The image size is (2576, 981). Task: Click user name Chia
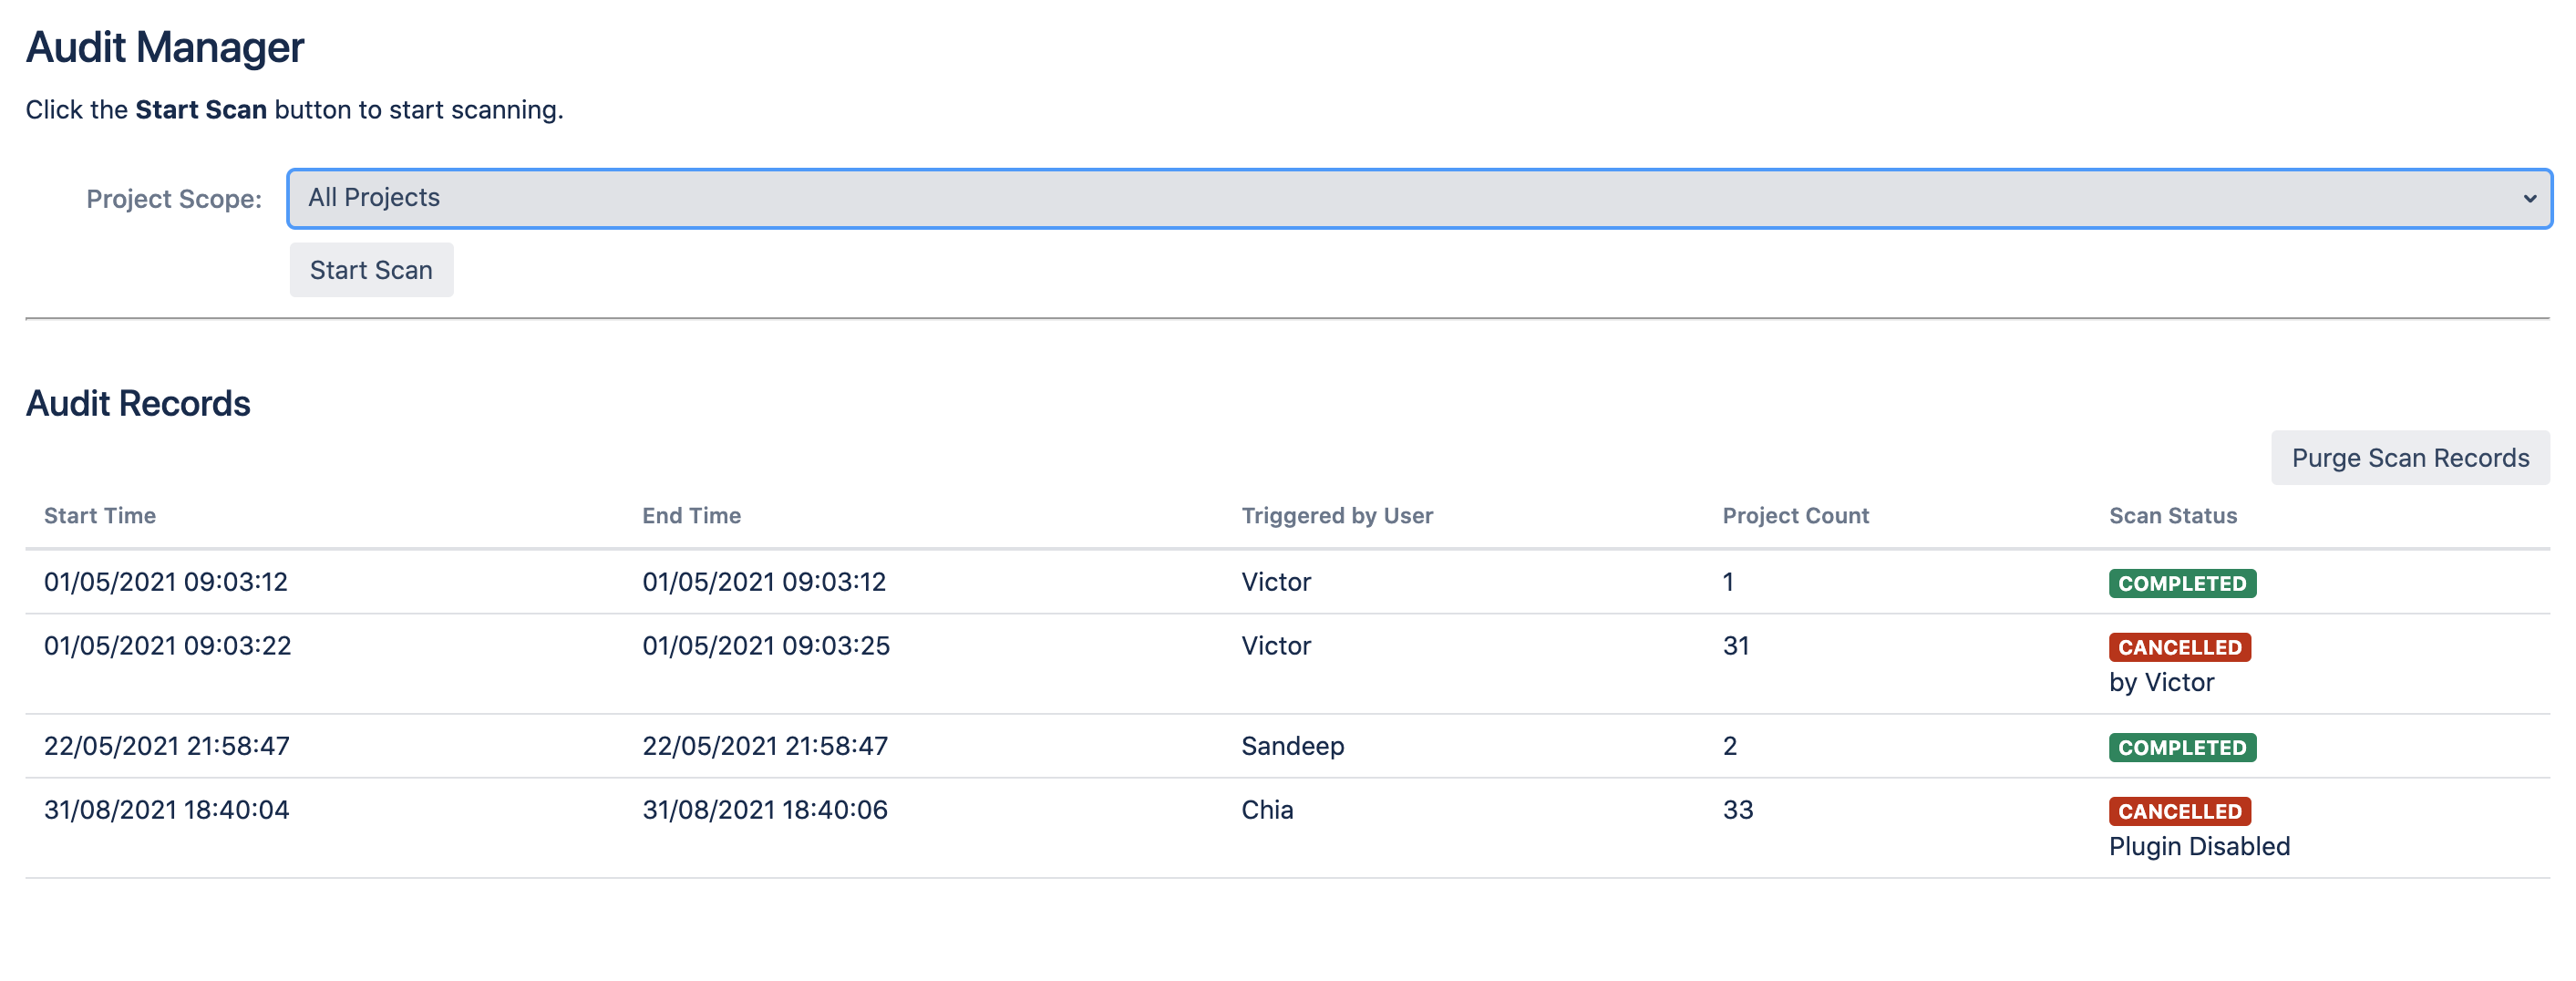[x=1267, y=810]
